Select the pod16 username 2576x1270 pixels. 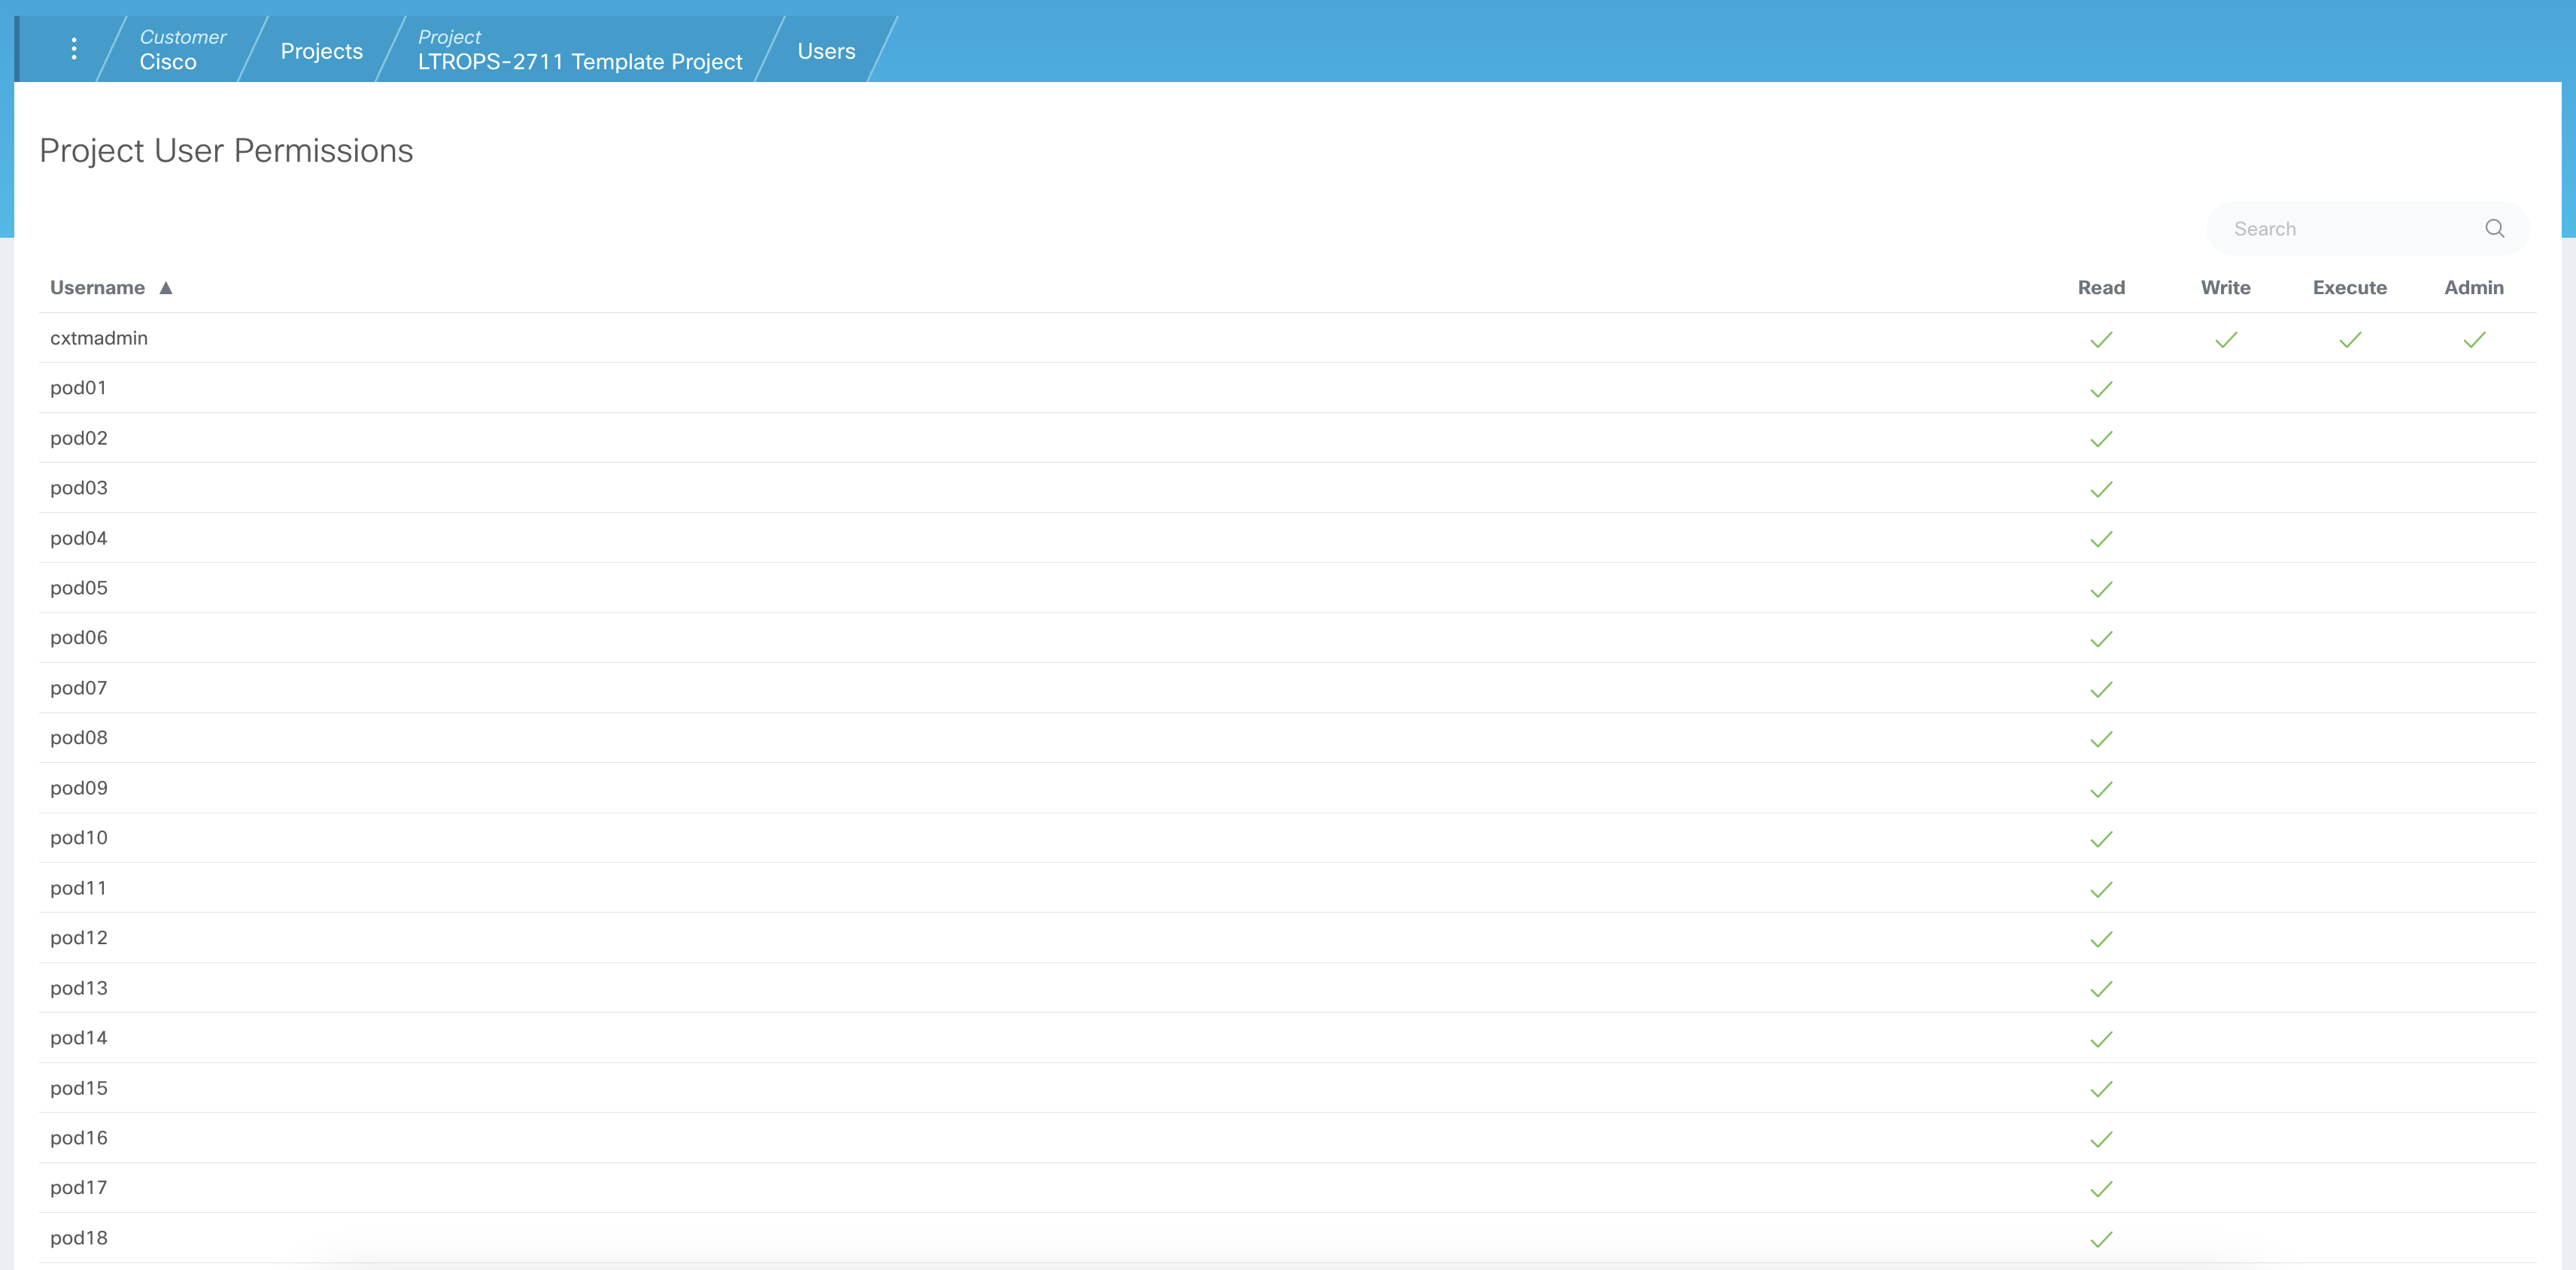tap(78, 1138)
